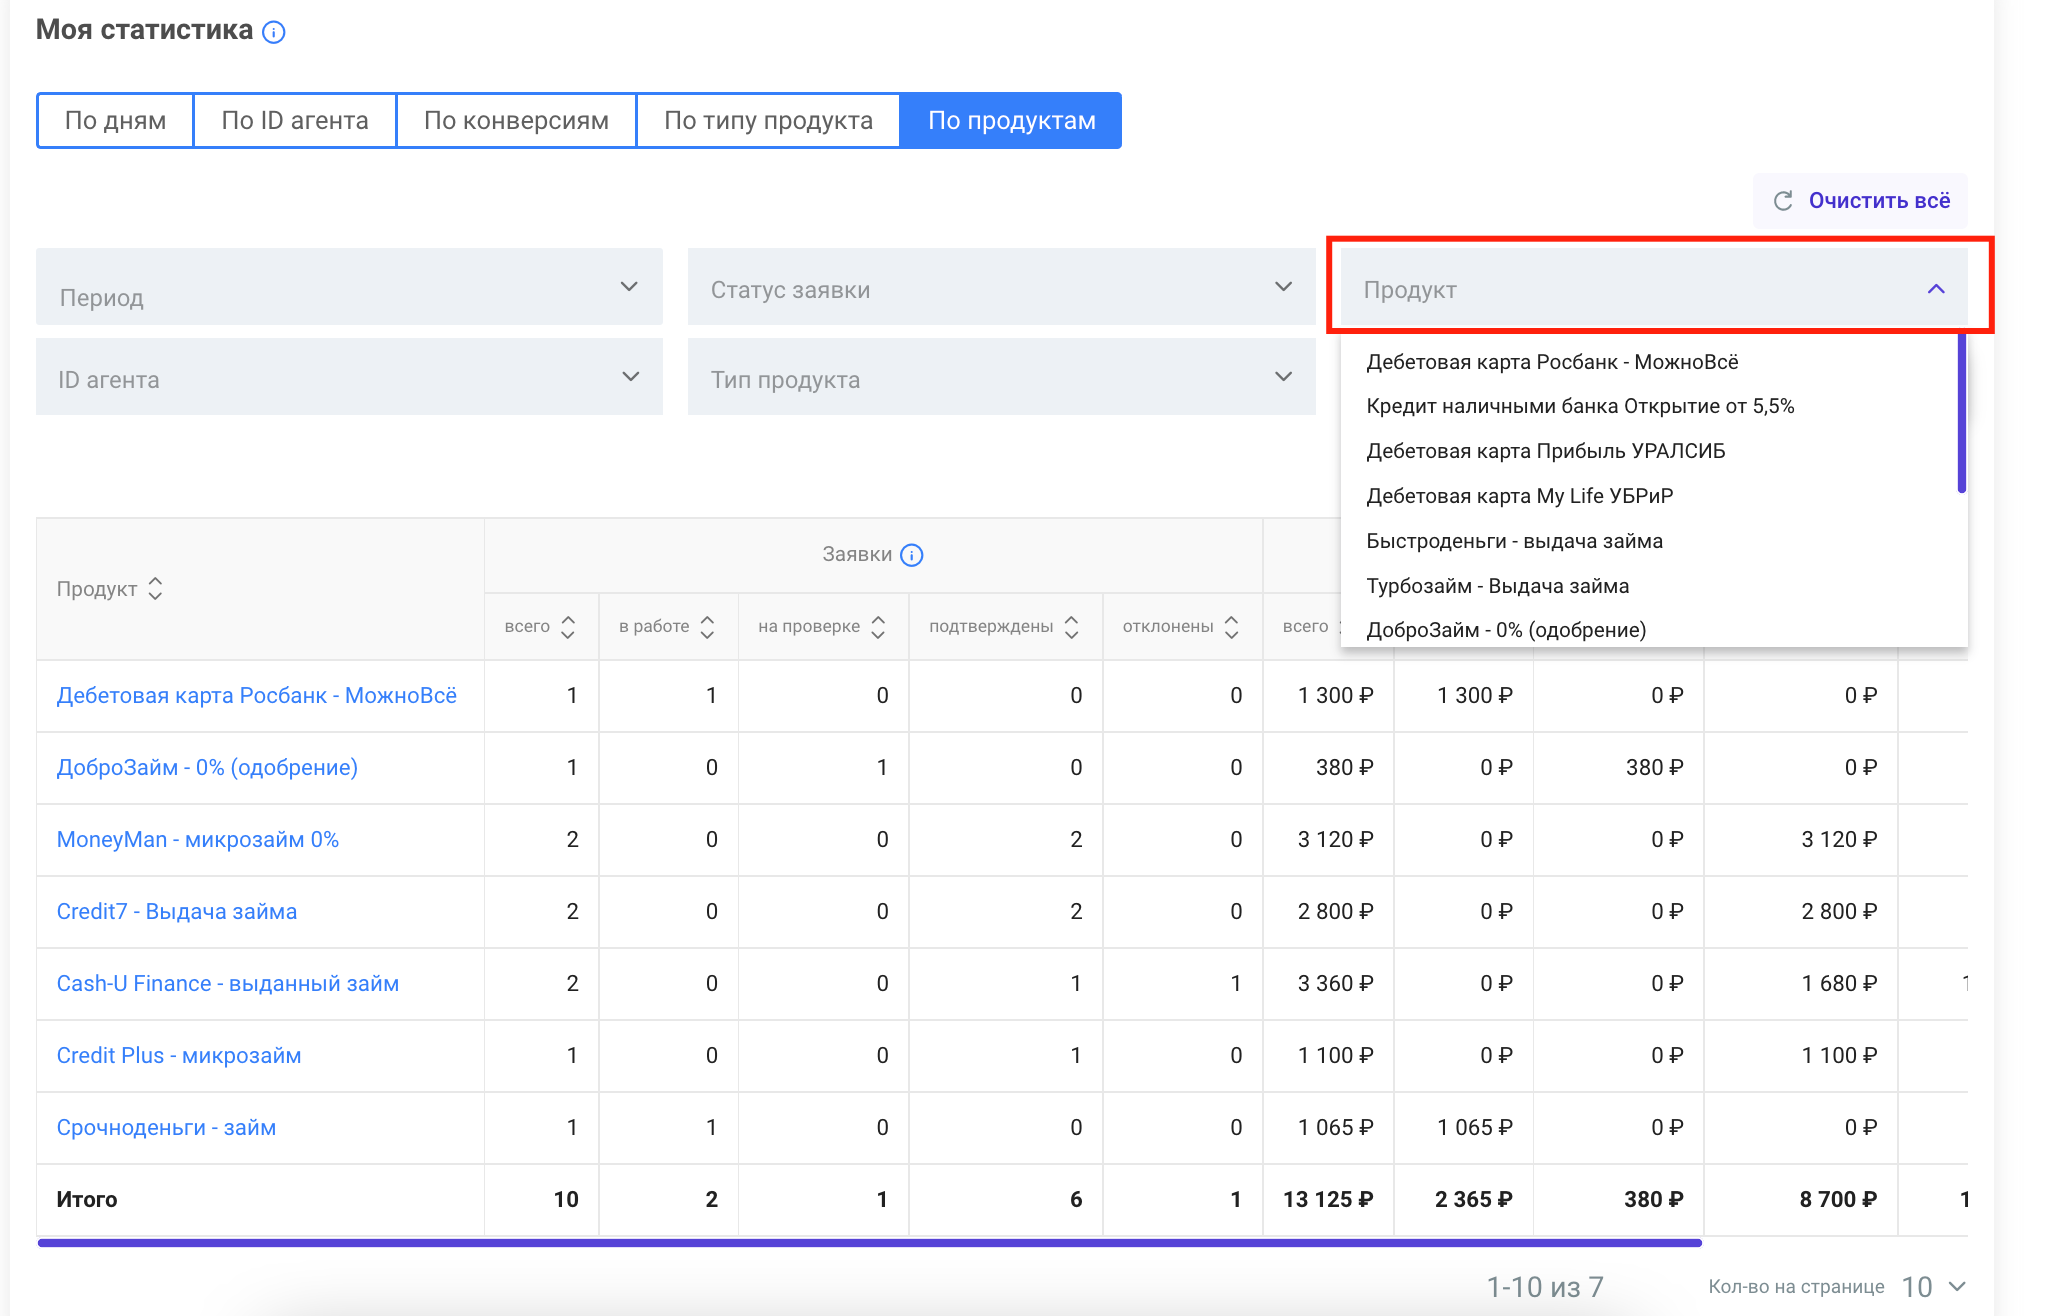Collapse the Продукт dropdown
The width and height of the screenshot is (2058, 1316).
(1653, 289)
